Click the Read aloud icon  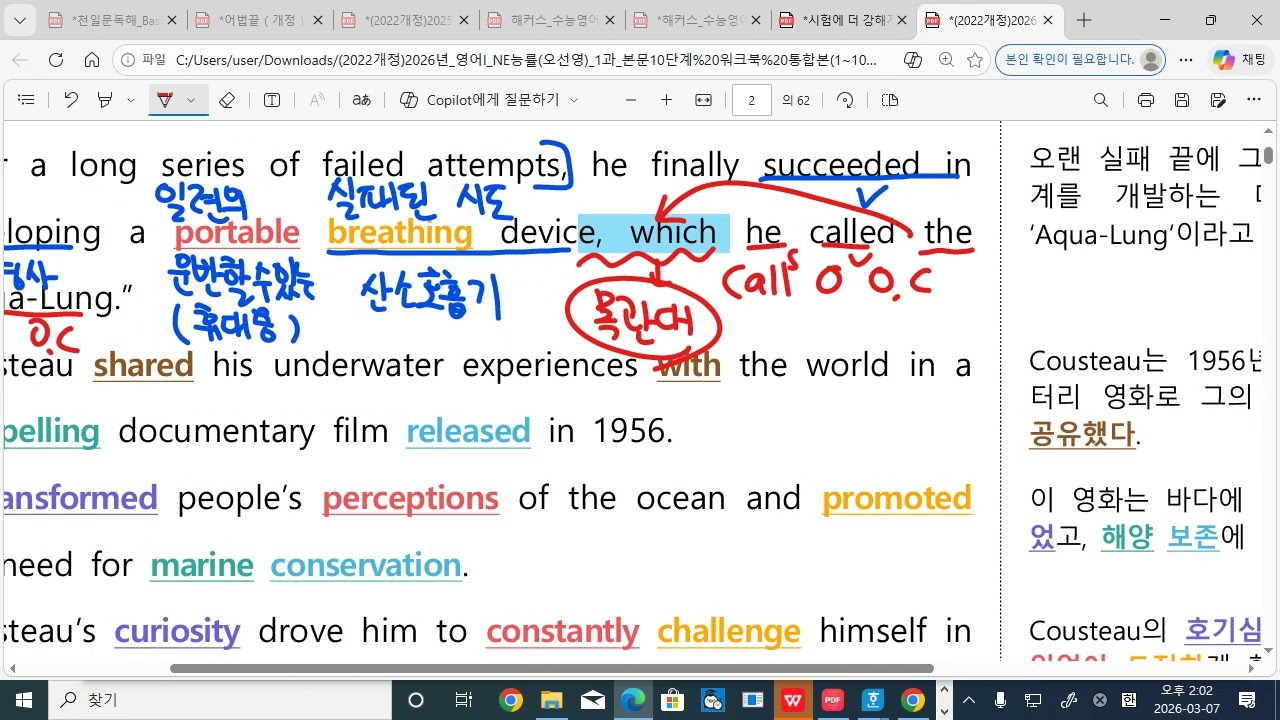(317, 100)
